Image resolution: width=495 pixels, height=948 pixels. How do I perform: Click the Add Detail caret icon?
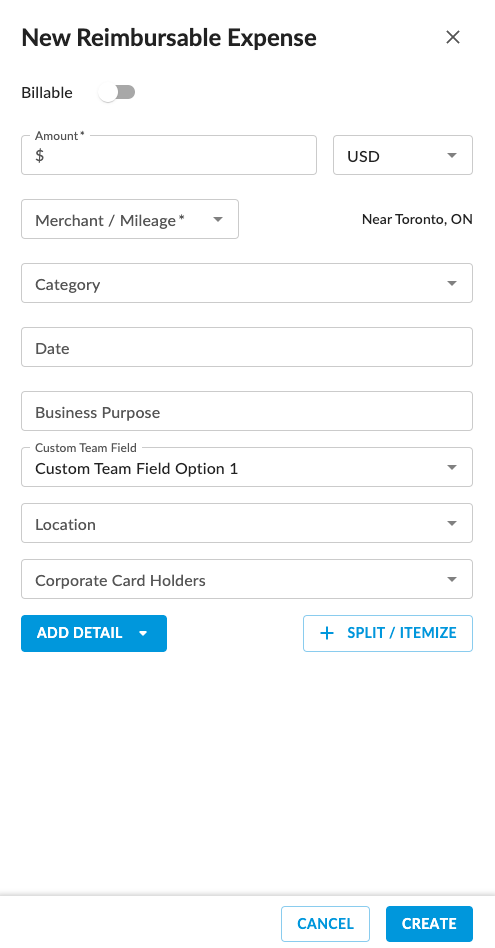(143, 634)
